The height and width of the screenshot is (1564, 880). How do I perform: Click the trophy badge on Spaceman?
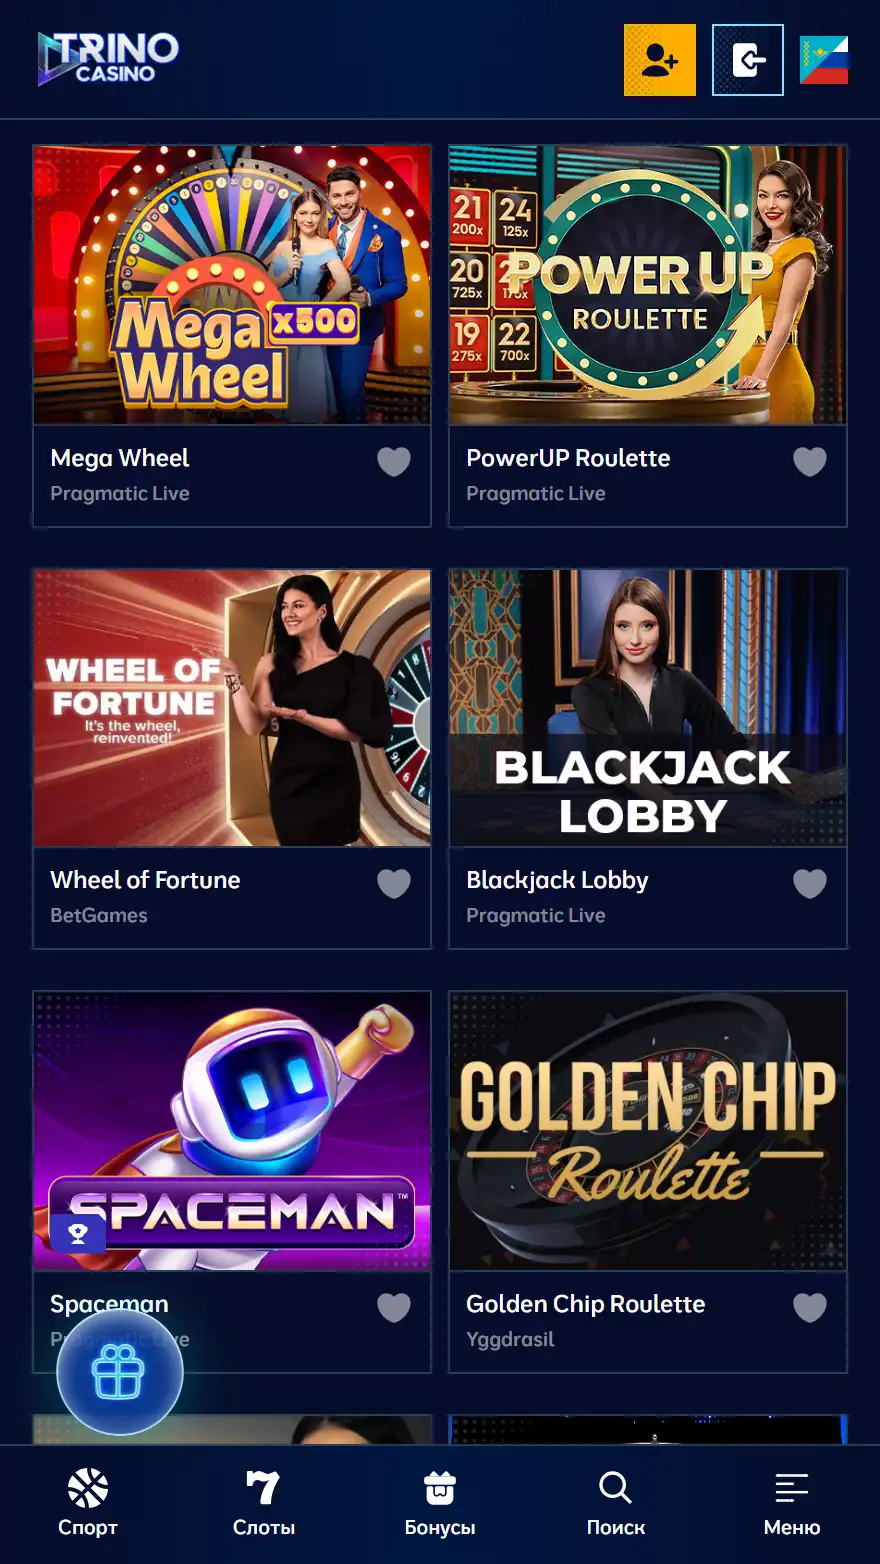(x=78, y=1233)
